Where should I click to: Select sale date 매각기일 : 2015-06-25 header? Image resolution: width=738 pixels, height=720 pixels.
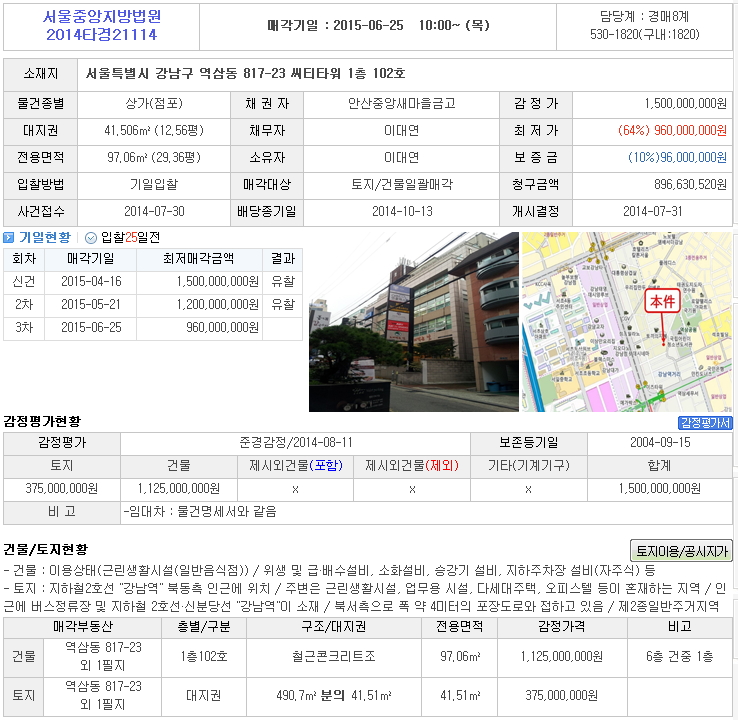378,26
